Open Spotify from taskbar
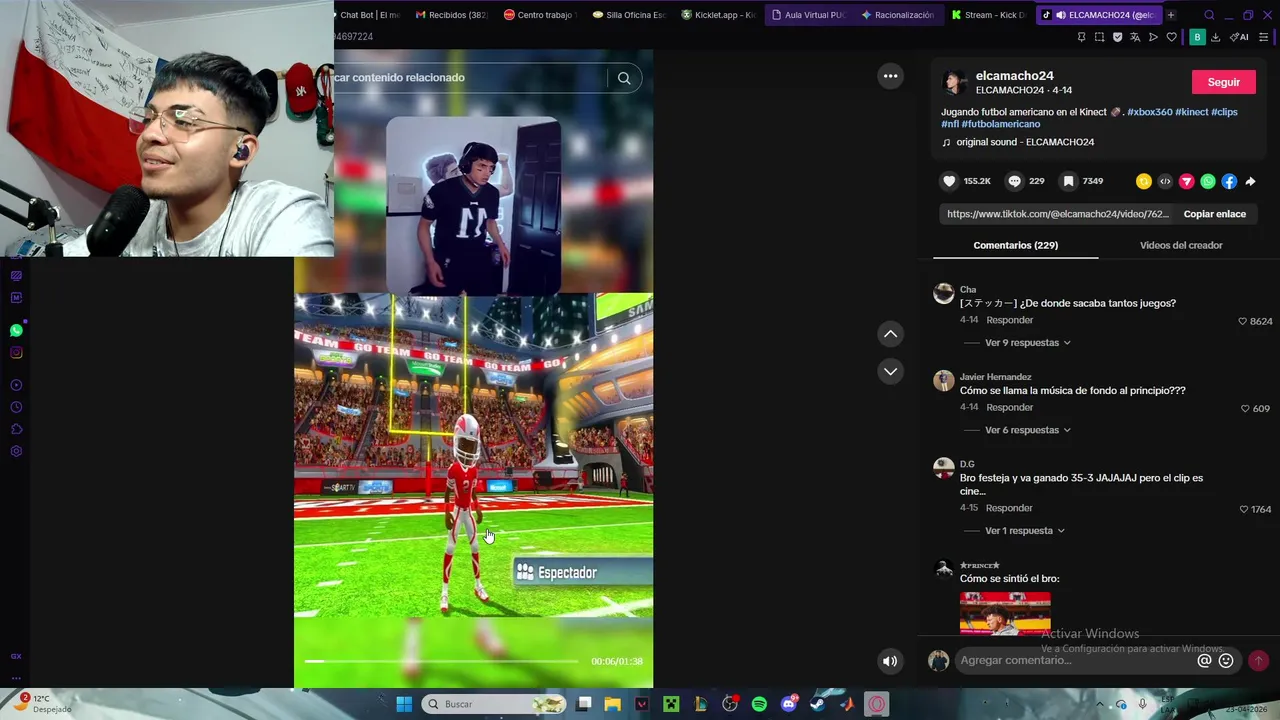This screenshot has width=1280, height=720. pyautogui.click(x=759, y=704)
